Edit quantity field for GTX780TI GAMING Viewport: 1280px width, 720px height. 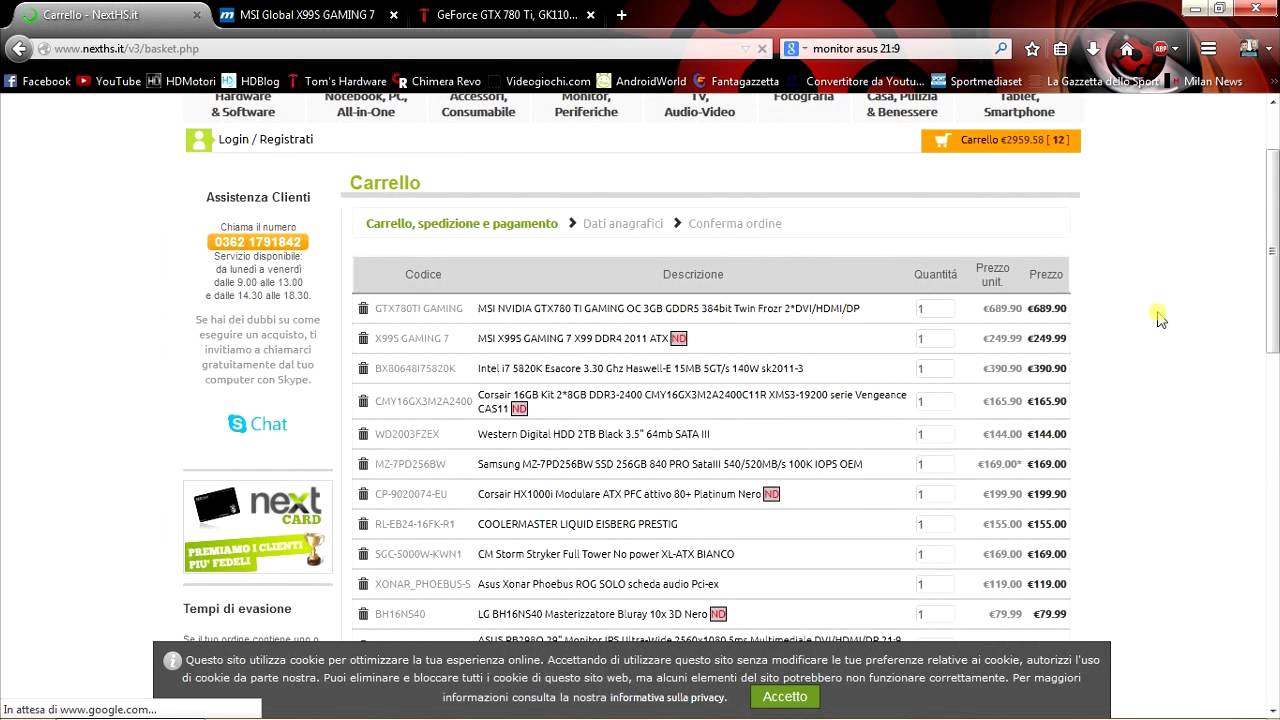click(935, 309)
